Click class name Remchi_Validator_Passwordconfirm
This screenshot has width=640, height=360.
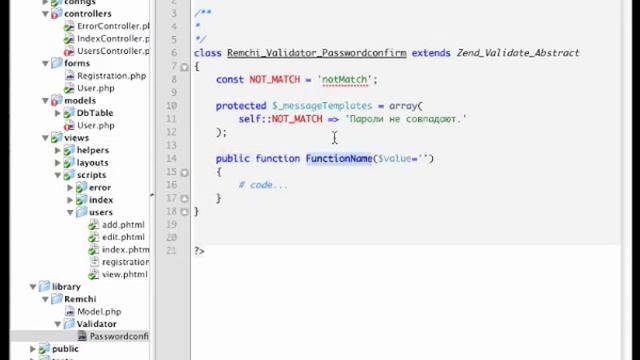(x=316, y=53)
